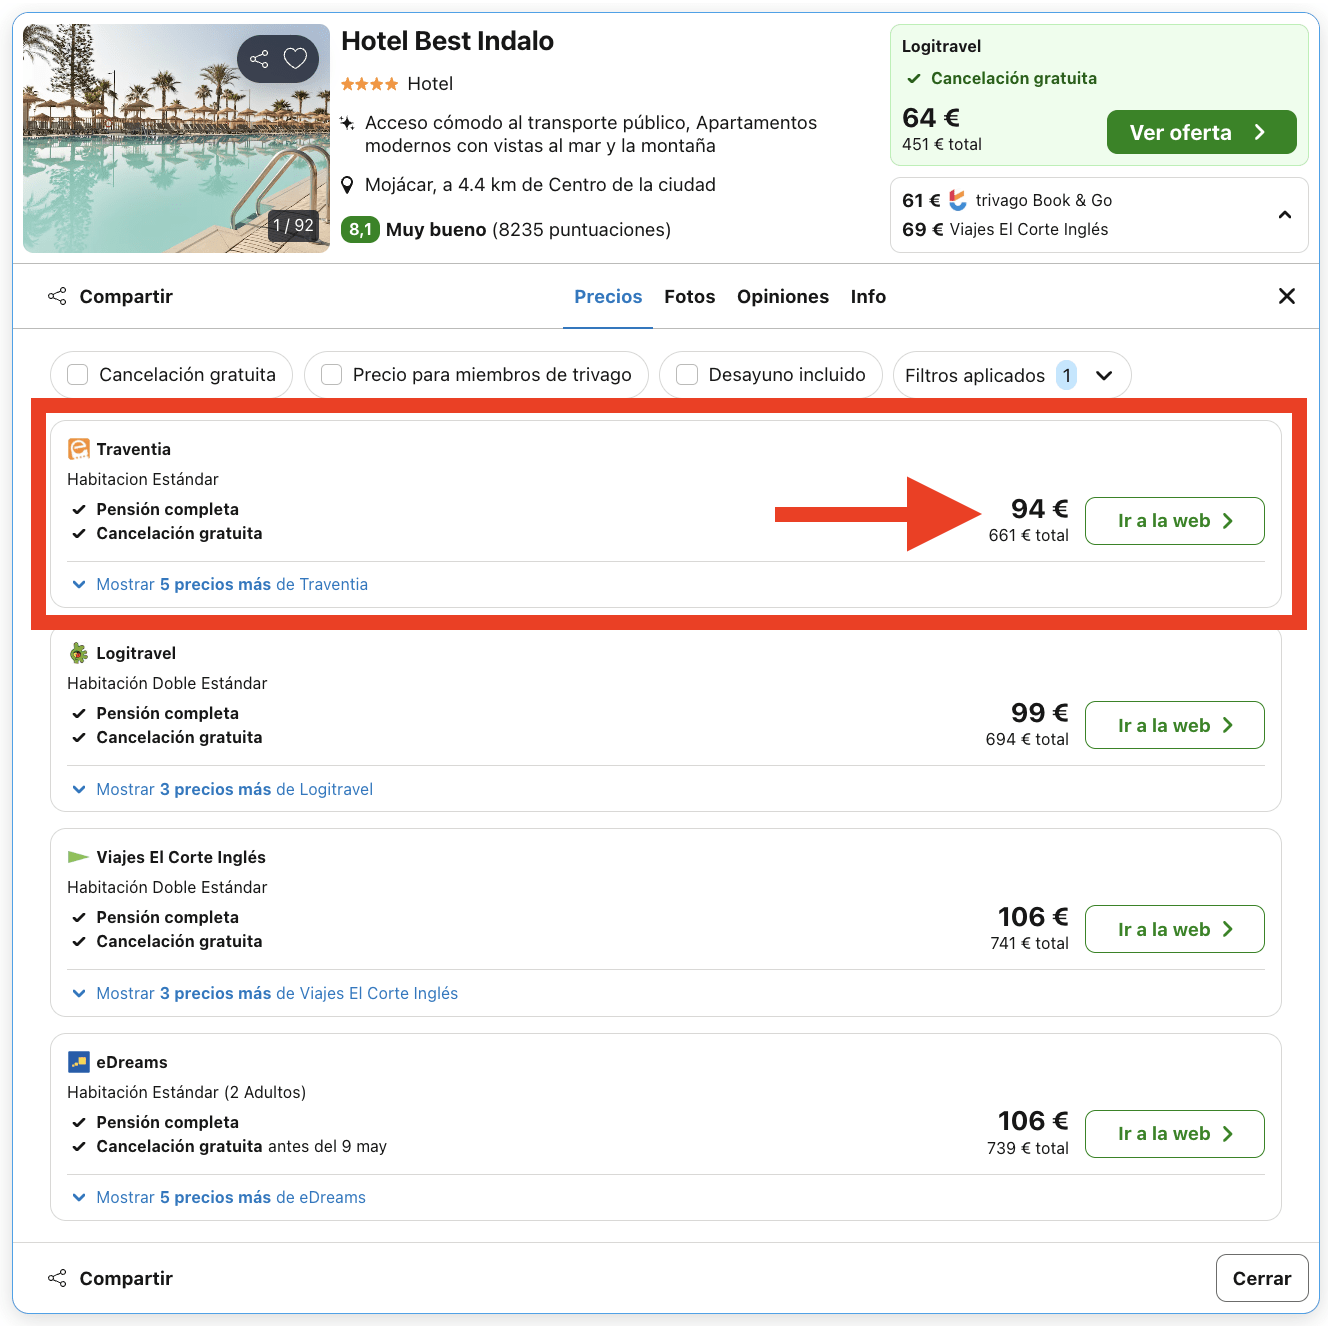Click the Traventia provider logo
Image resolution: width=1328 pixels, height=1326 pixels.
[x=77, y=448]
